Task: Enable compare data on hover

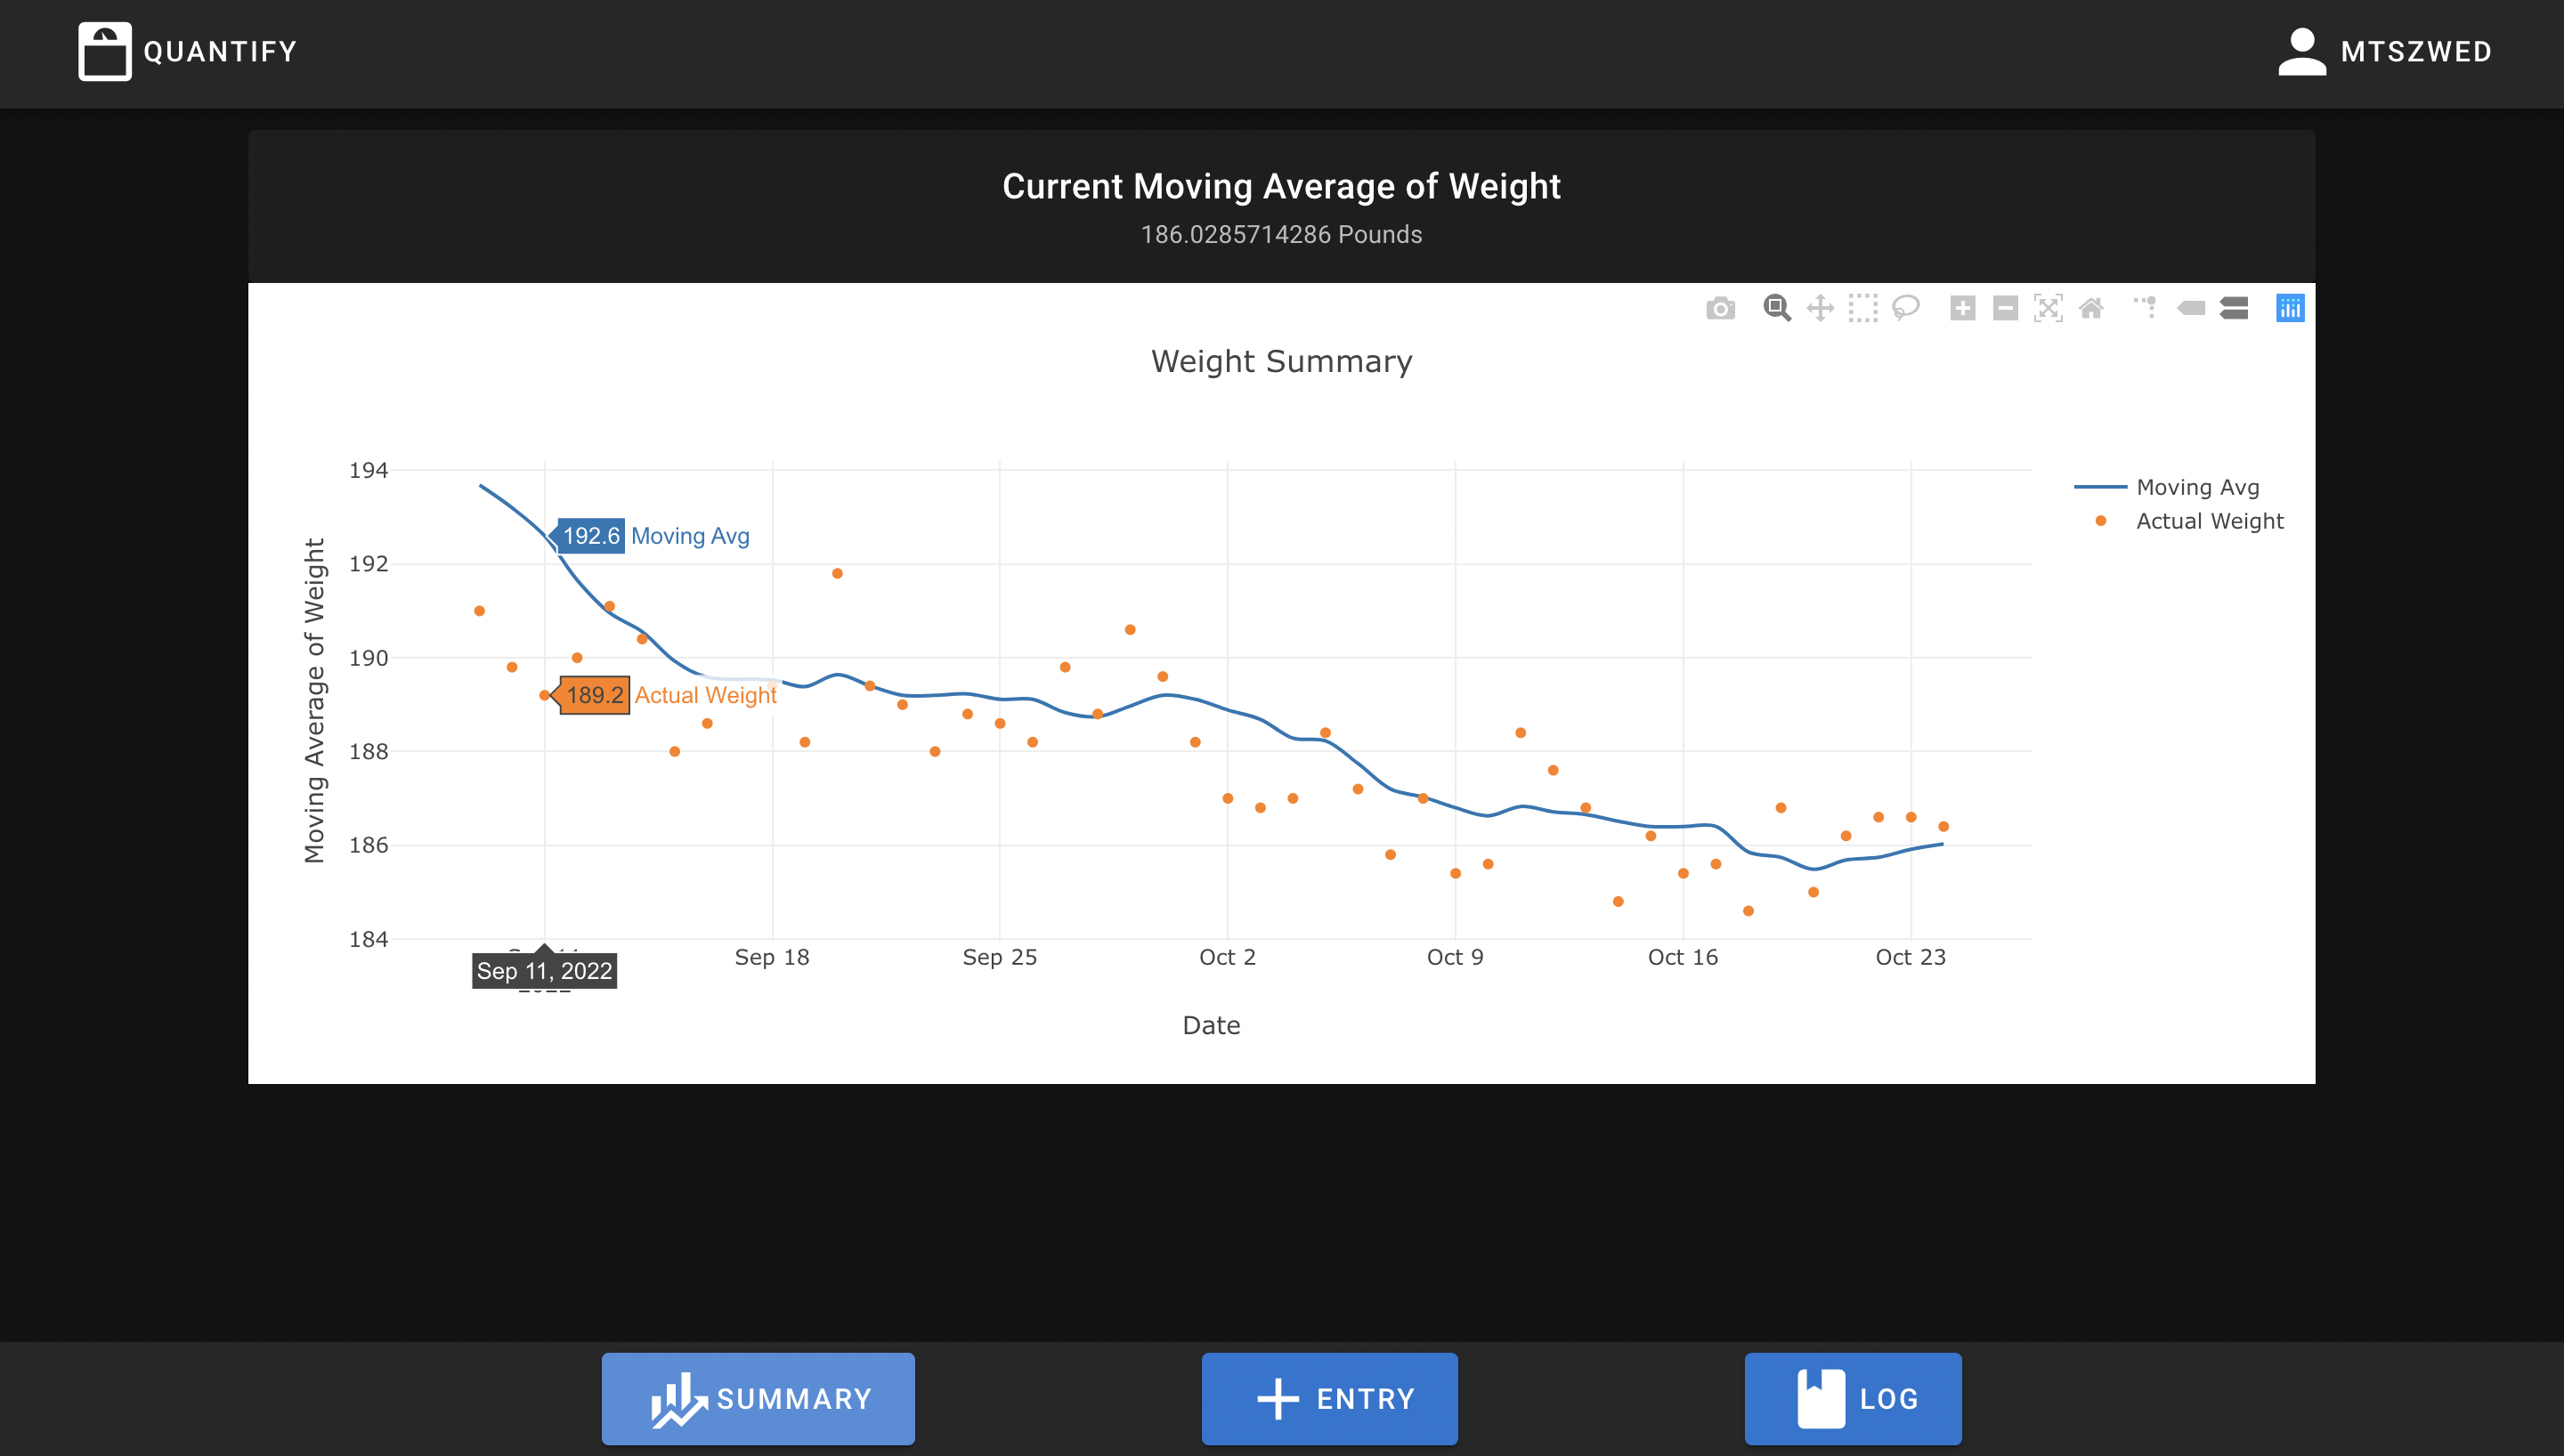Action: point(2234,308)
